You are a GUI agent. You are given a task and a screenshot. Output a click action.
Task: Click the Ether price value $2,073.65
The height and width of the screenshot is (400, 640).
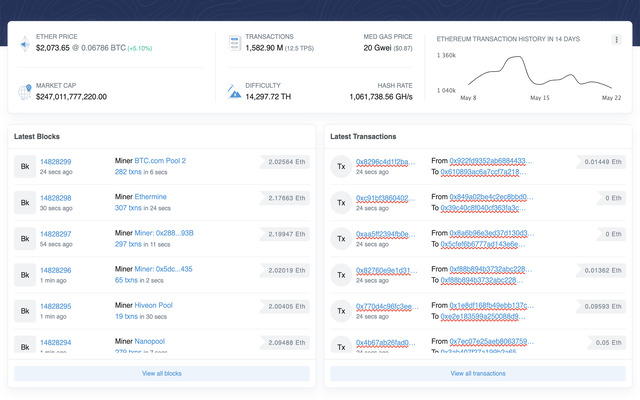click(x=53, y=48)
